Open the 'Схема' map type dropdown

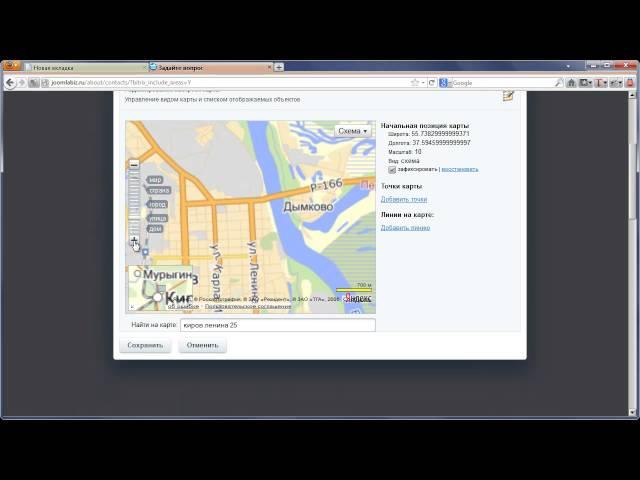353,131
